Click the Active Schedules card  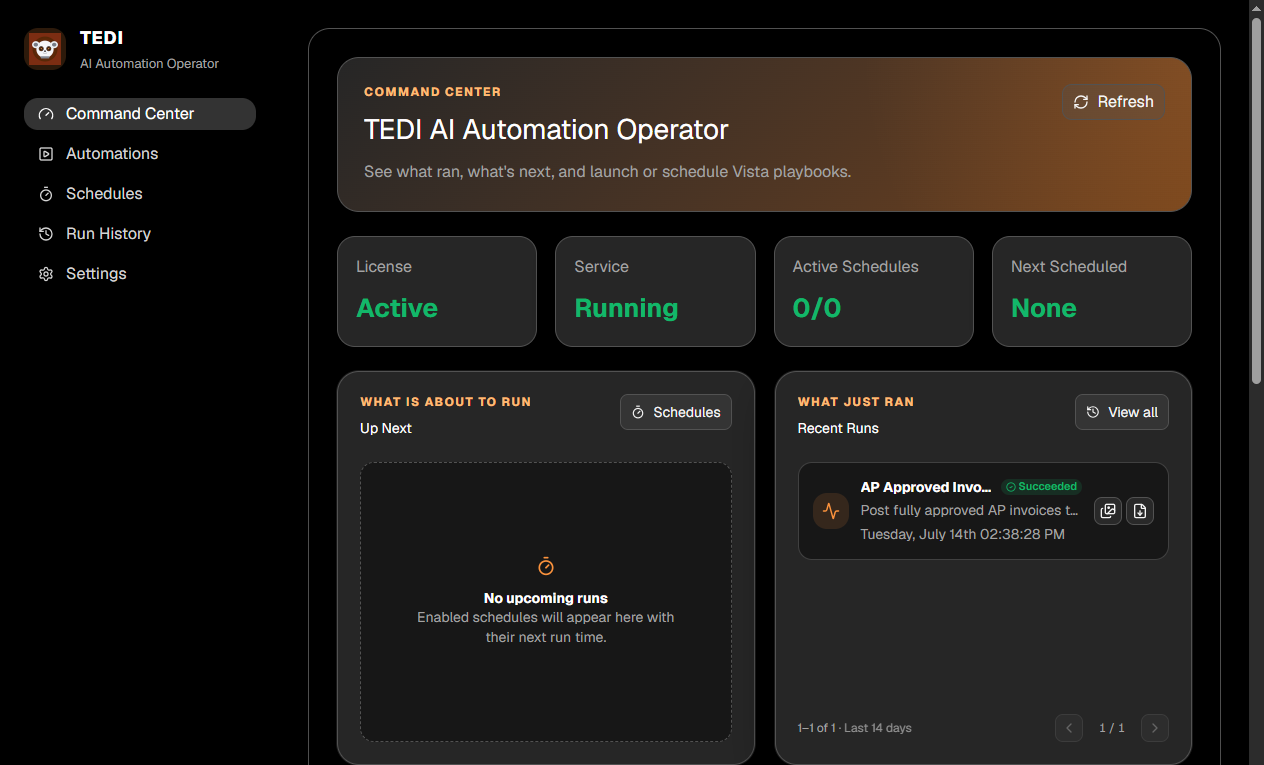pos(874,291)
